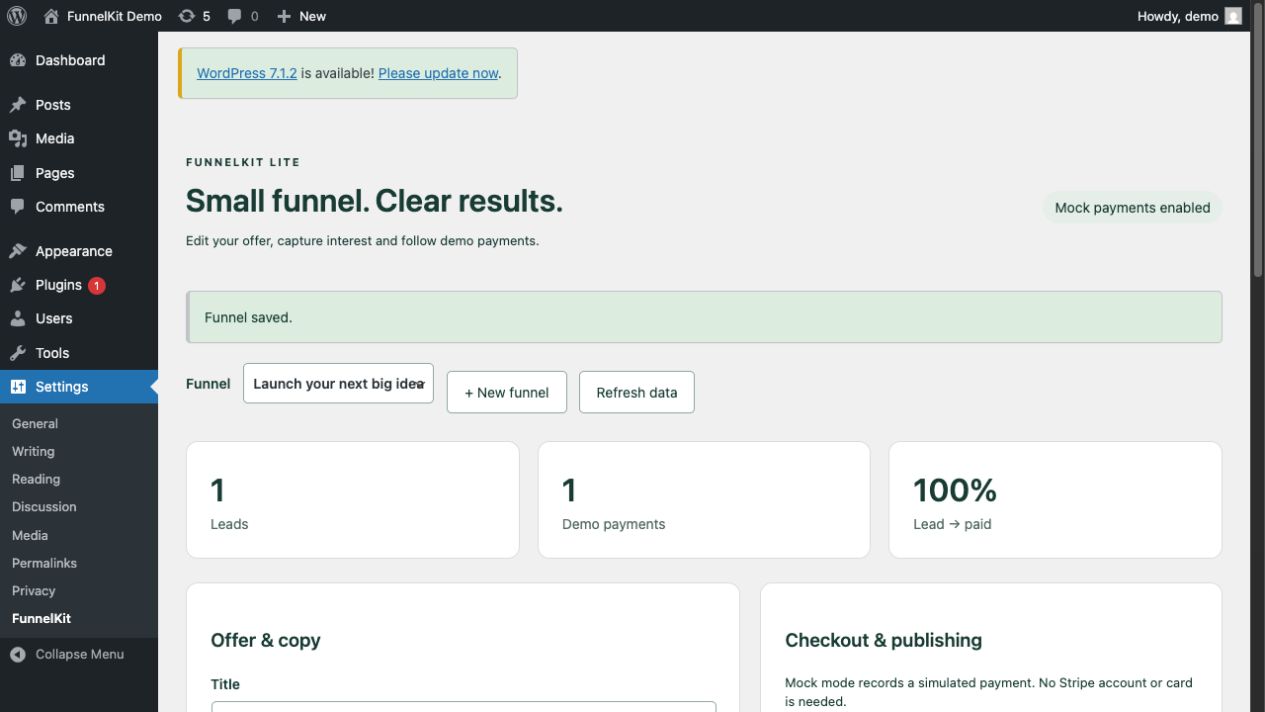Click the Checkout & publishing heading
Screen dimensions: 1265x712
tap(883, 640)
